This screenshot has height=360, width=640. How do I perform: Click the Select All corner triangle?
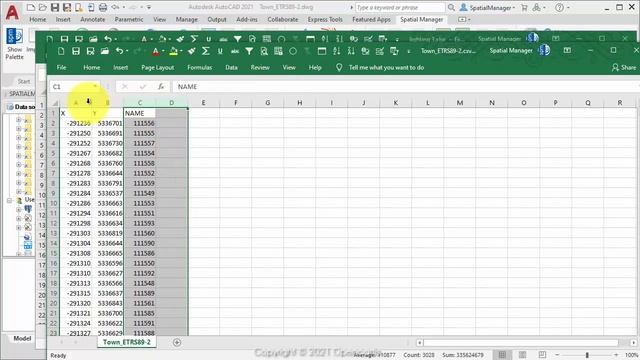coord(55,103)
